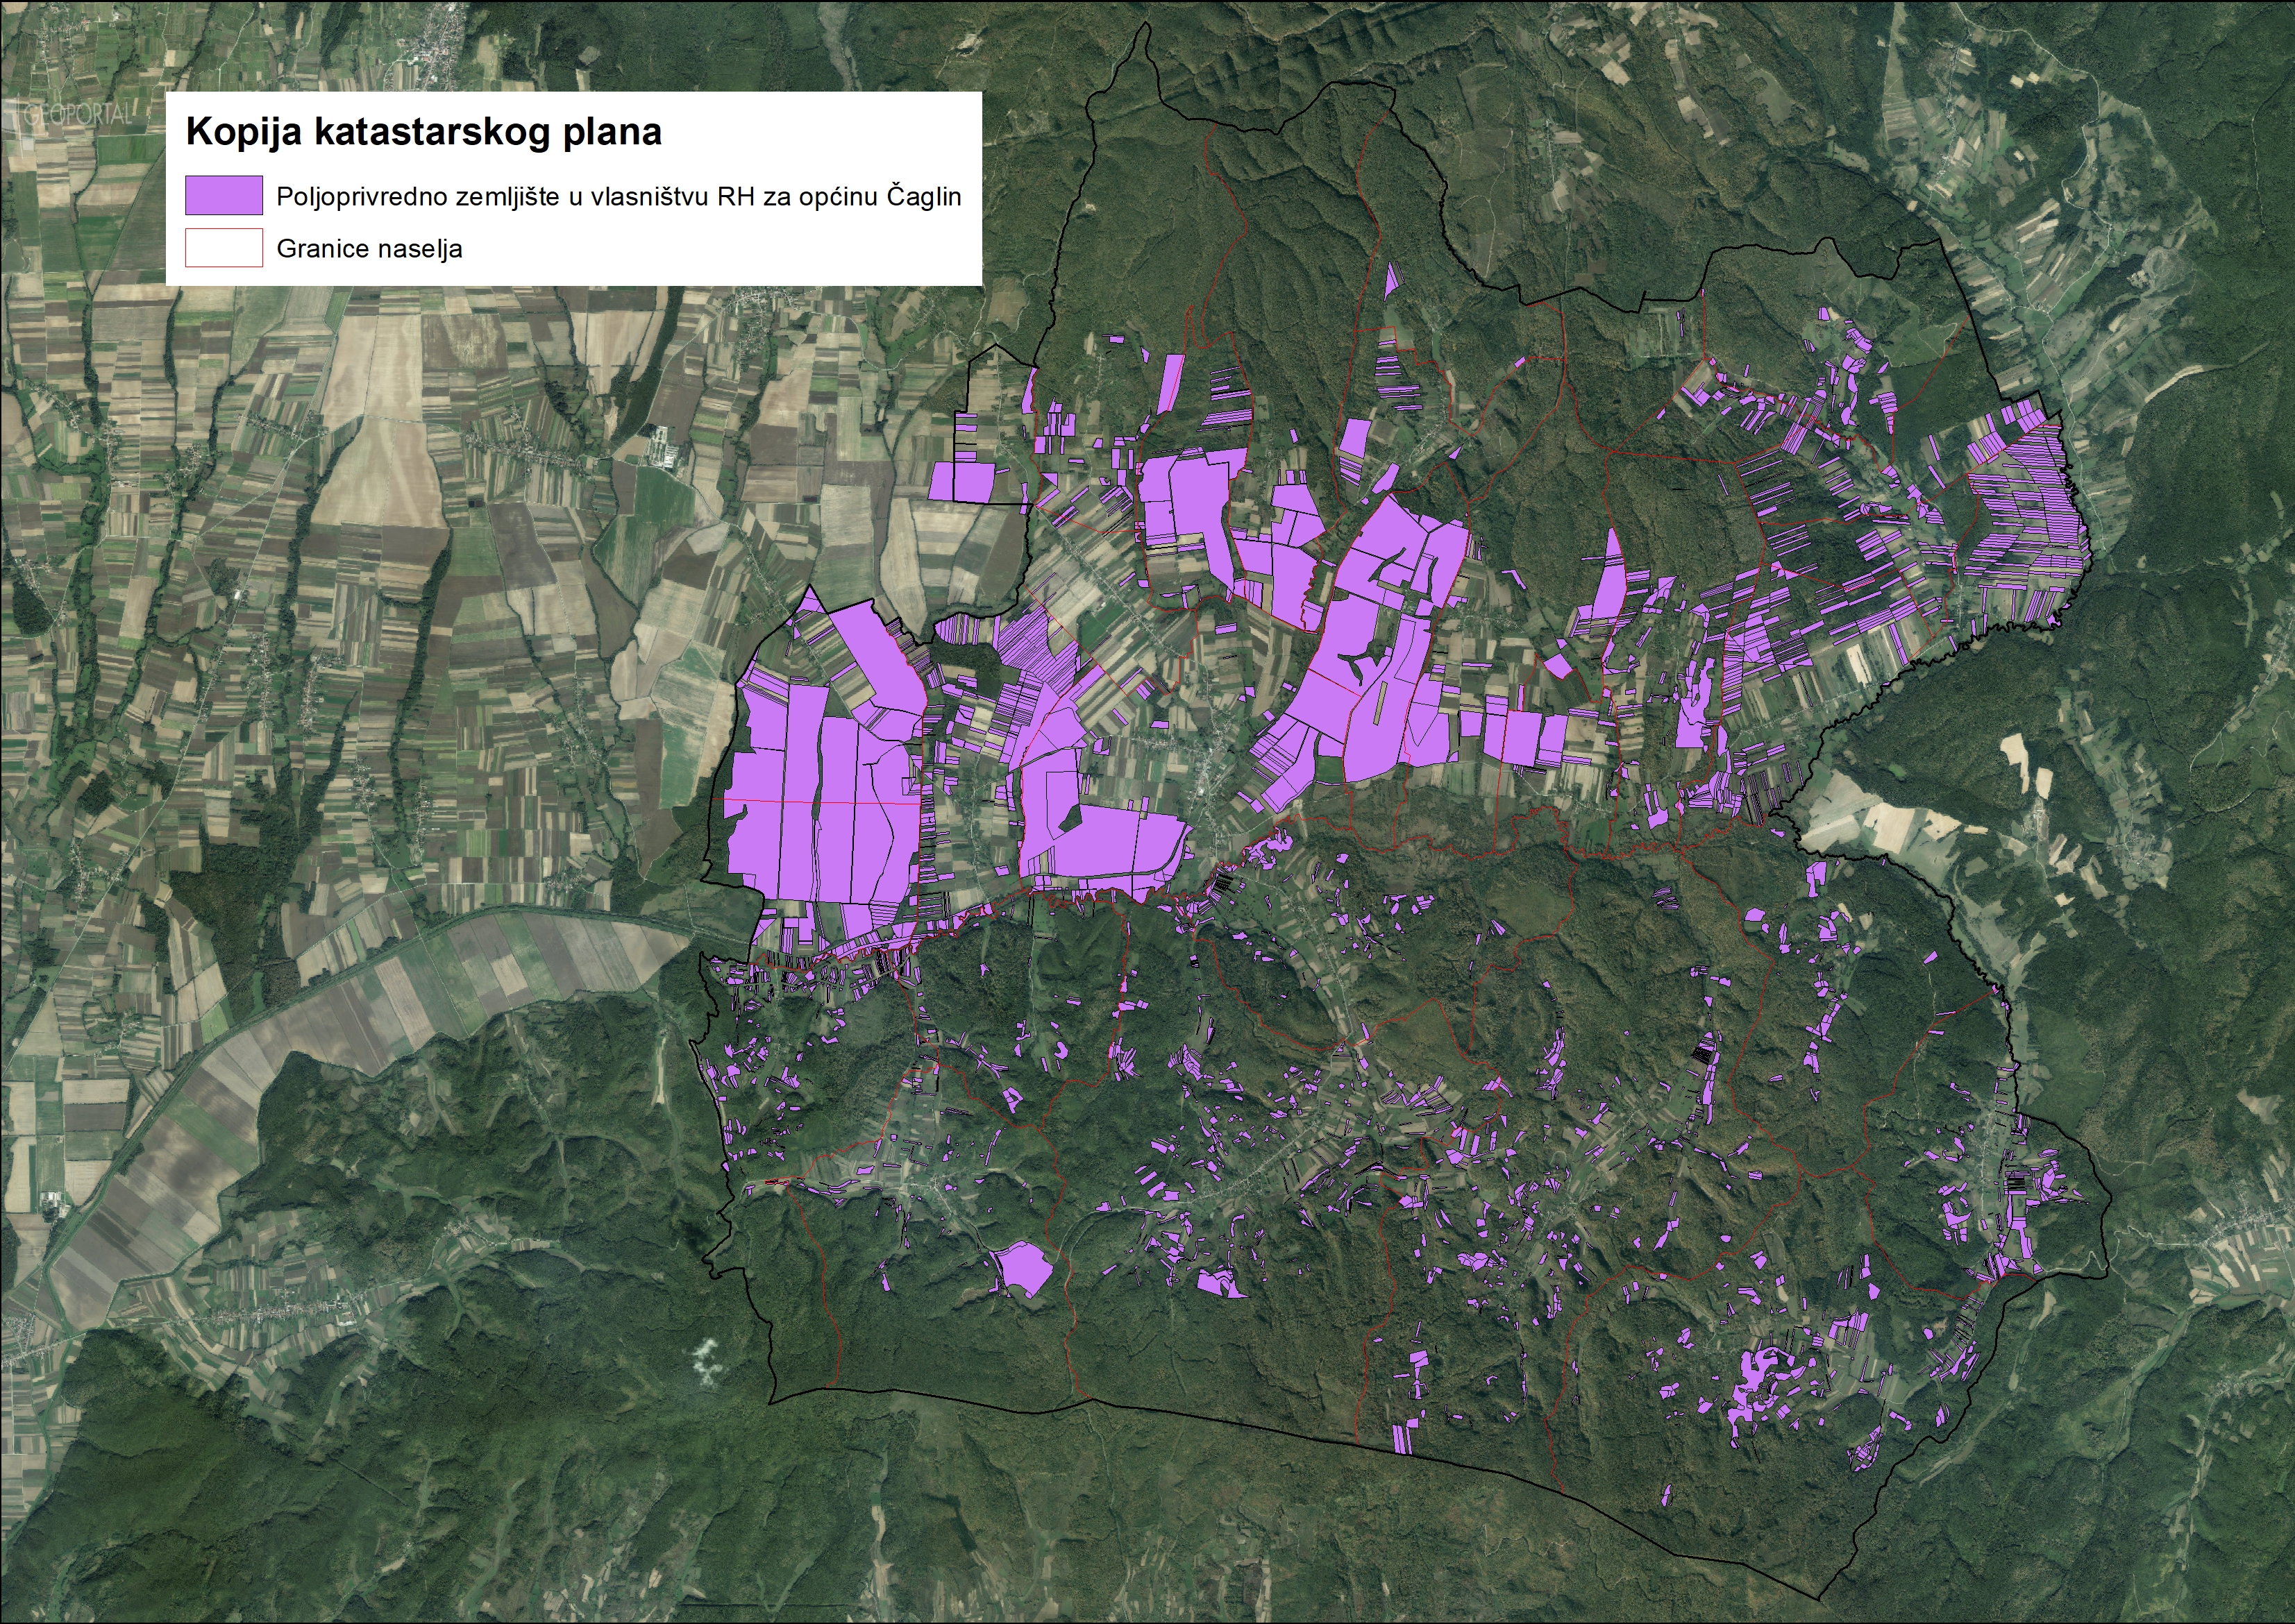The height and width of the screenshot is (1624, 2295).
Task: Click the purple legend color swatch
Action: tap(223, 195)
